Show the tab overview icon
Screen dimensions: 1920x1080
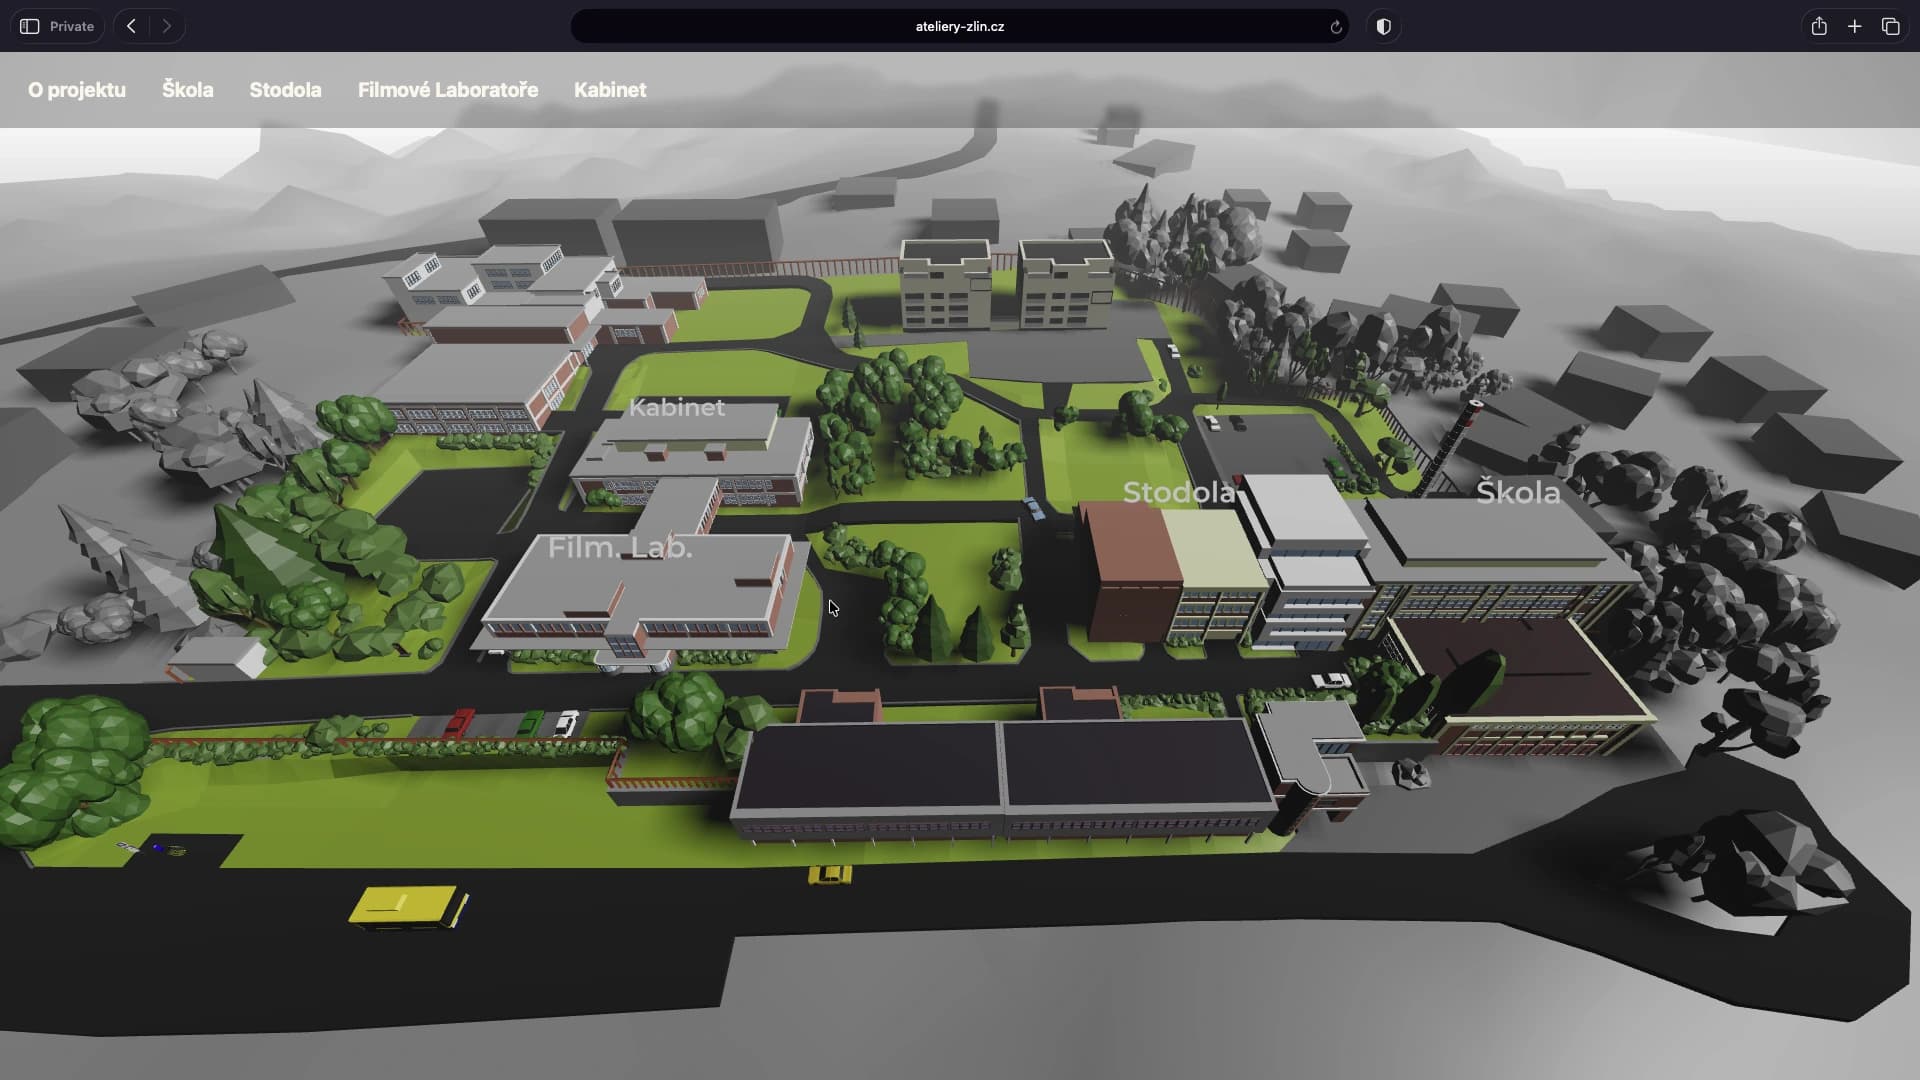pos(1890,27)
